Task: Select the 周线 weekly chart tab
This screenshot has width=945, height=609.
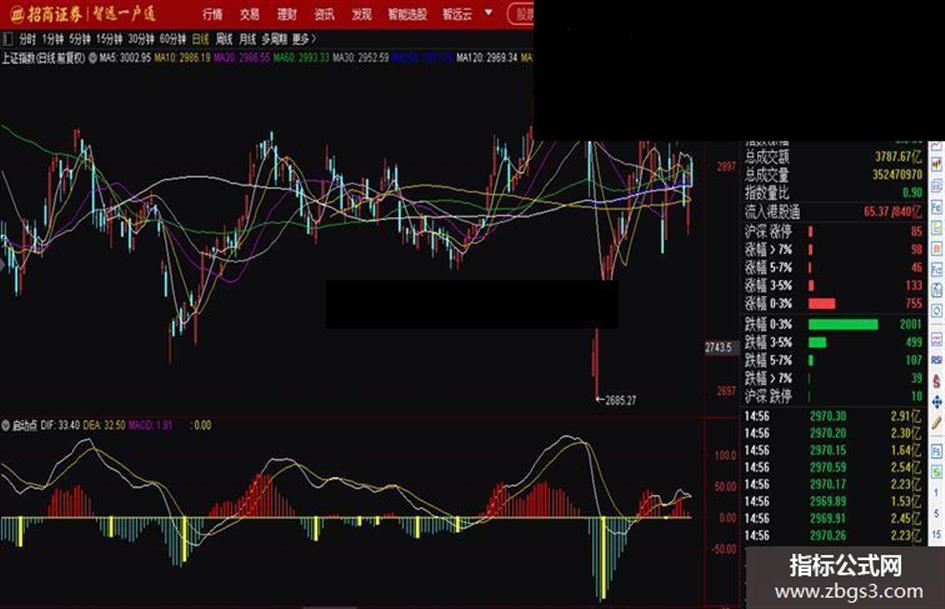Action: [224, 40]
